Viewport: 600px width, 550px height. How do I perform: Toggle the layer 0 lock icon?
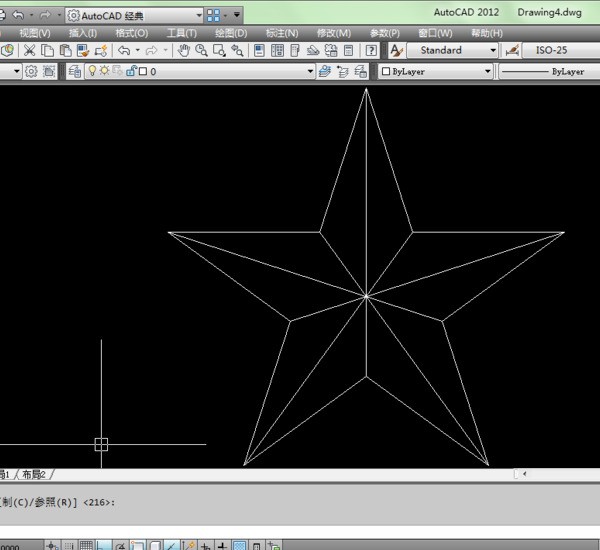129,72
